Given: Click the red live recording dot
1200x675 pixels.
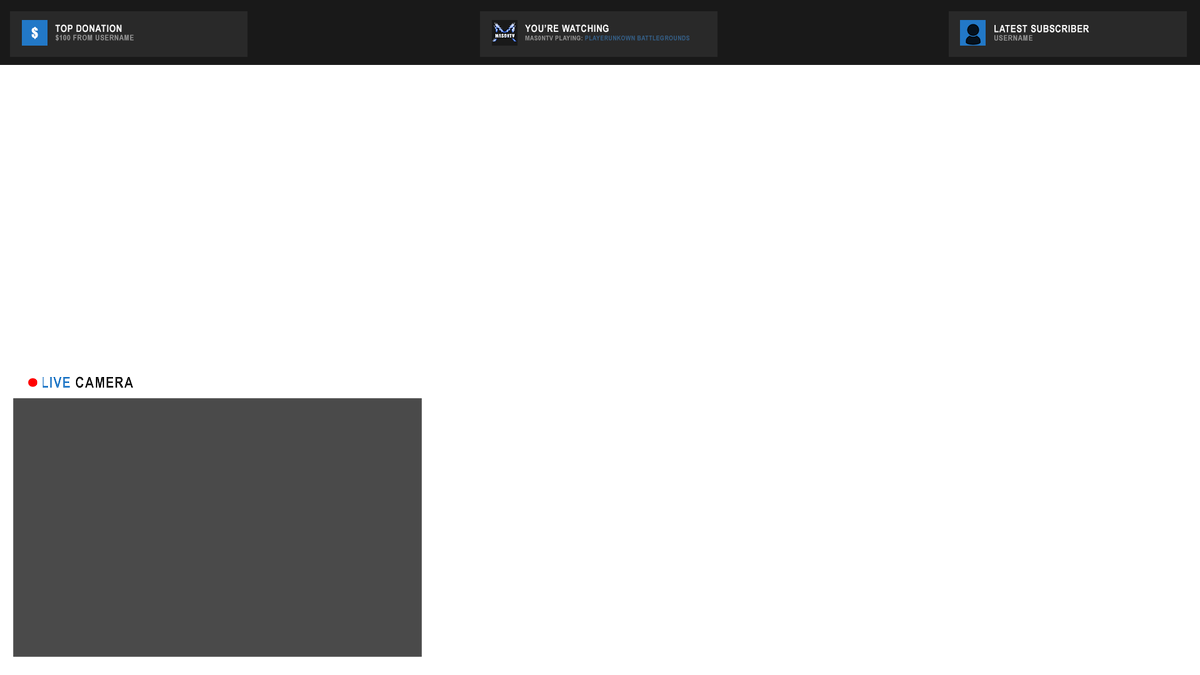Looking at the screenshot, I should click(33, 383).
